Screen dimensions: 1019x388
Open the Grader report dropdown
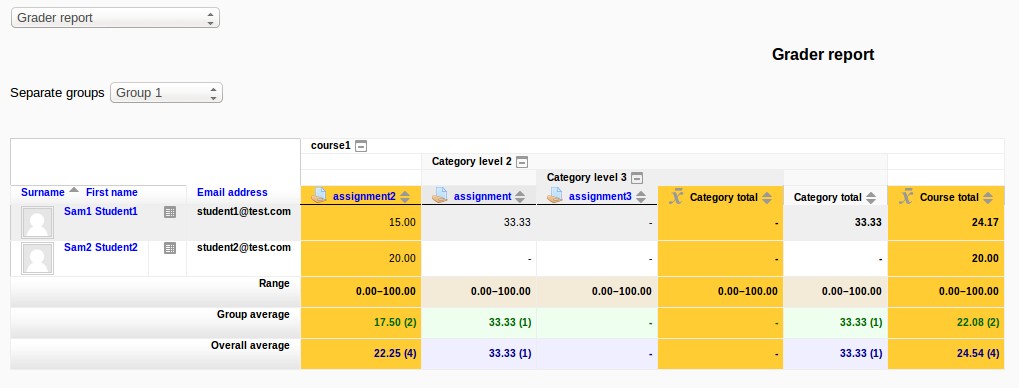tap(115, 18)
